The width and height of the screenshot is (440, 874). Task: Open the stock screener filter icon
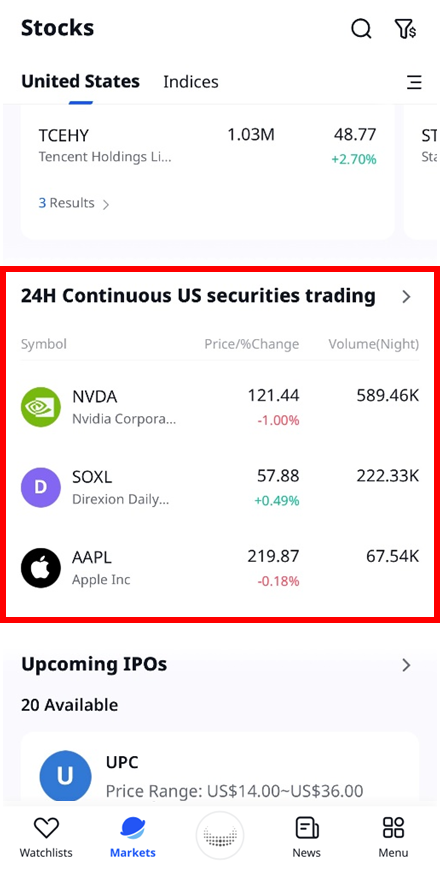click(405, 28)
